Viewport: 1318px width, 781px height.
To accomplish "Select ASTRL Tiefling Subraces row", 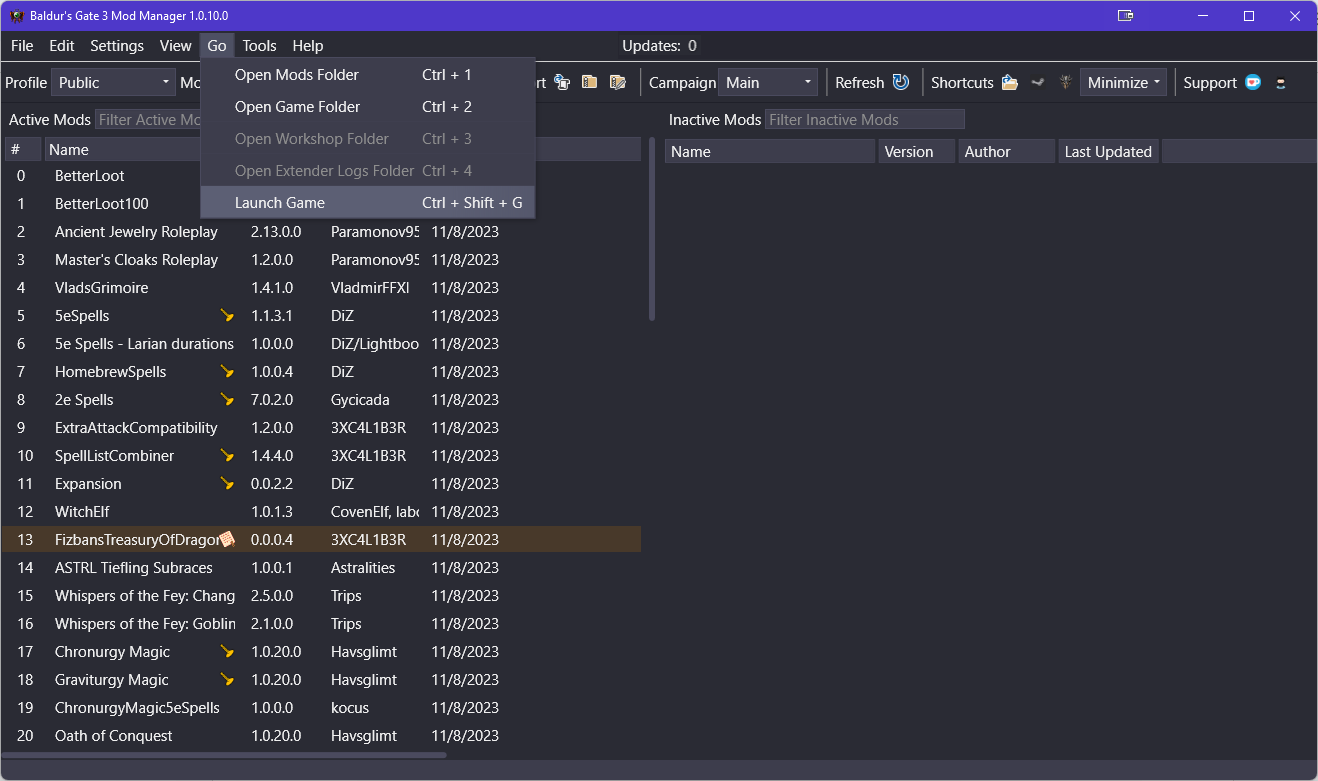I will [x=321, y=568].
